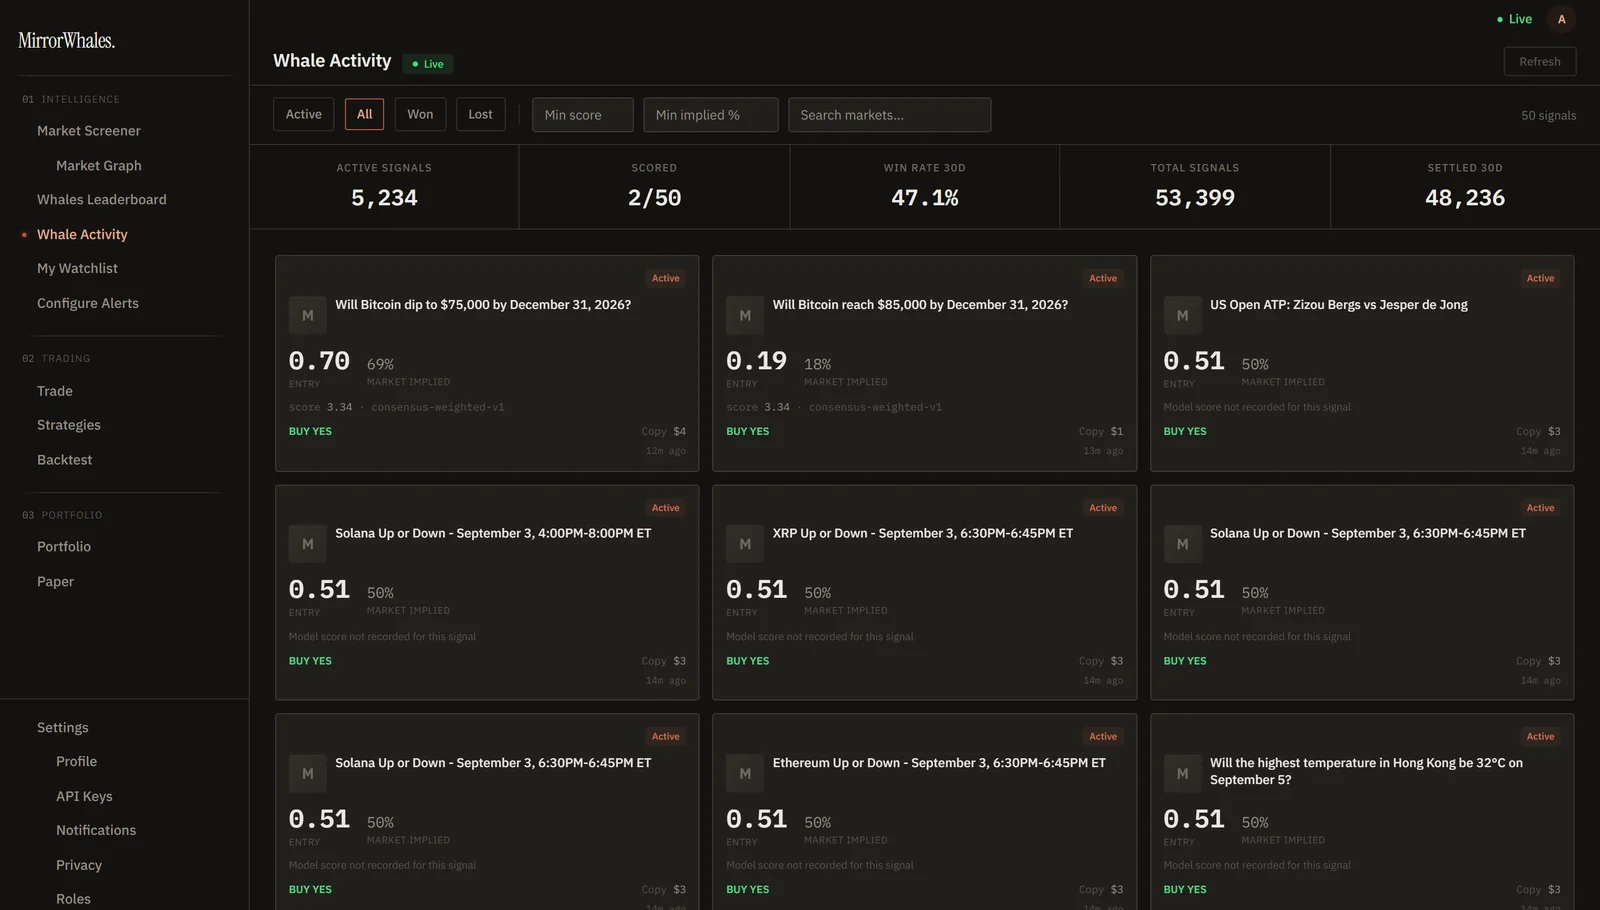Open Configure Alerts
The image size is (1600, 910).
pyautogui.click(x=88, y=303)
